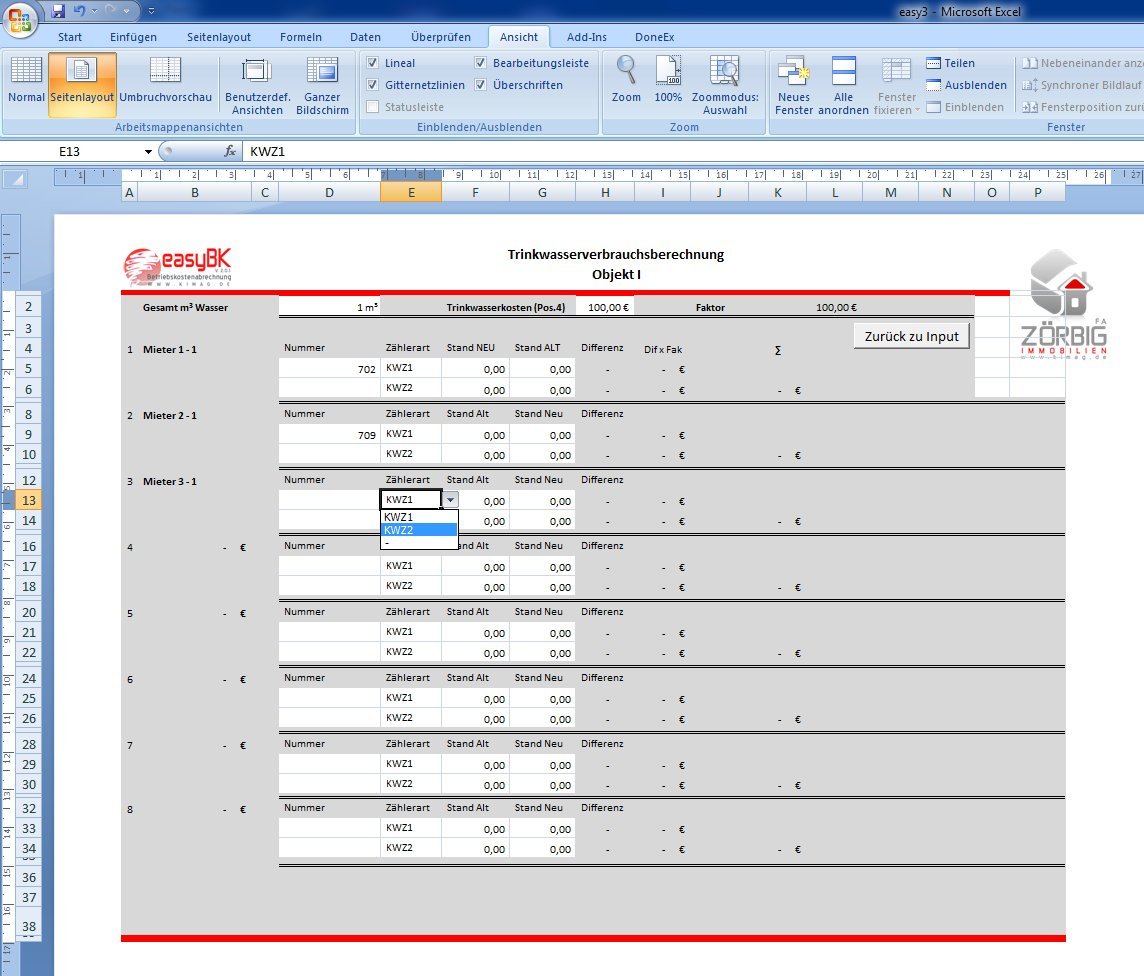Open Benutzerdef. Ansichten

[258, 86]
